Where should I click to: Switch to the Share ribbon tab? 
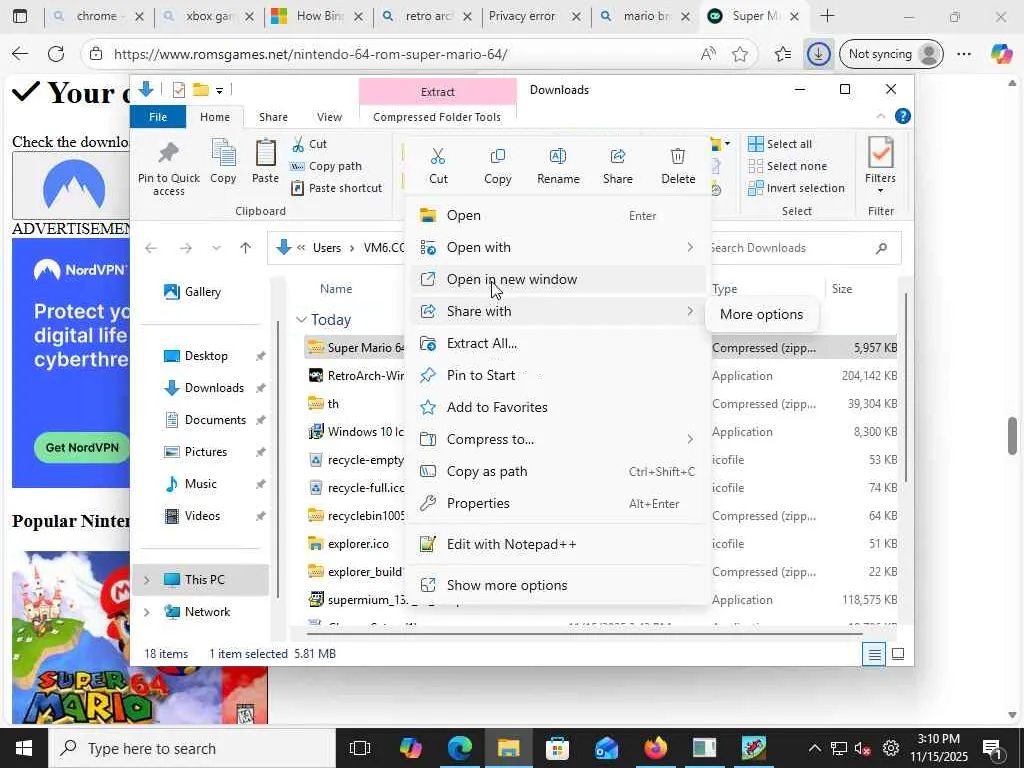coord(273,117)
